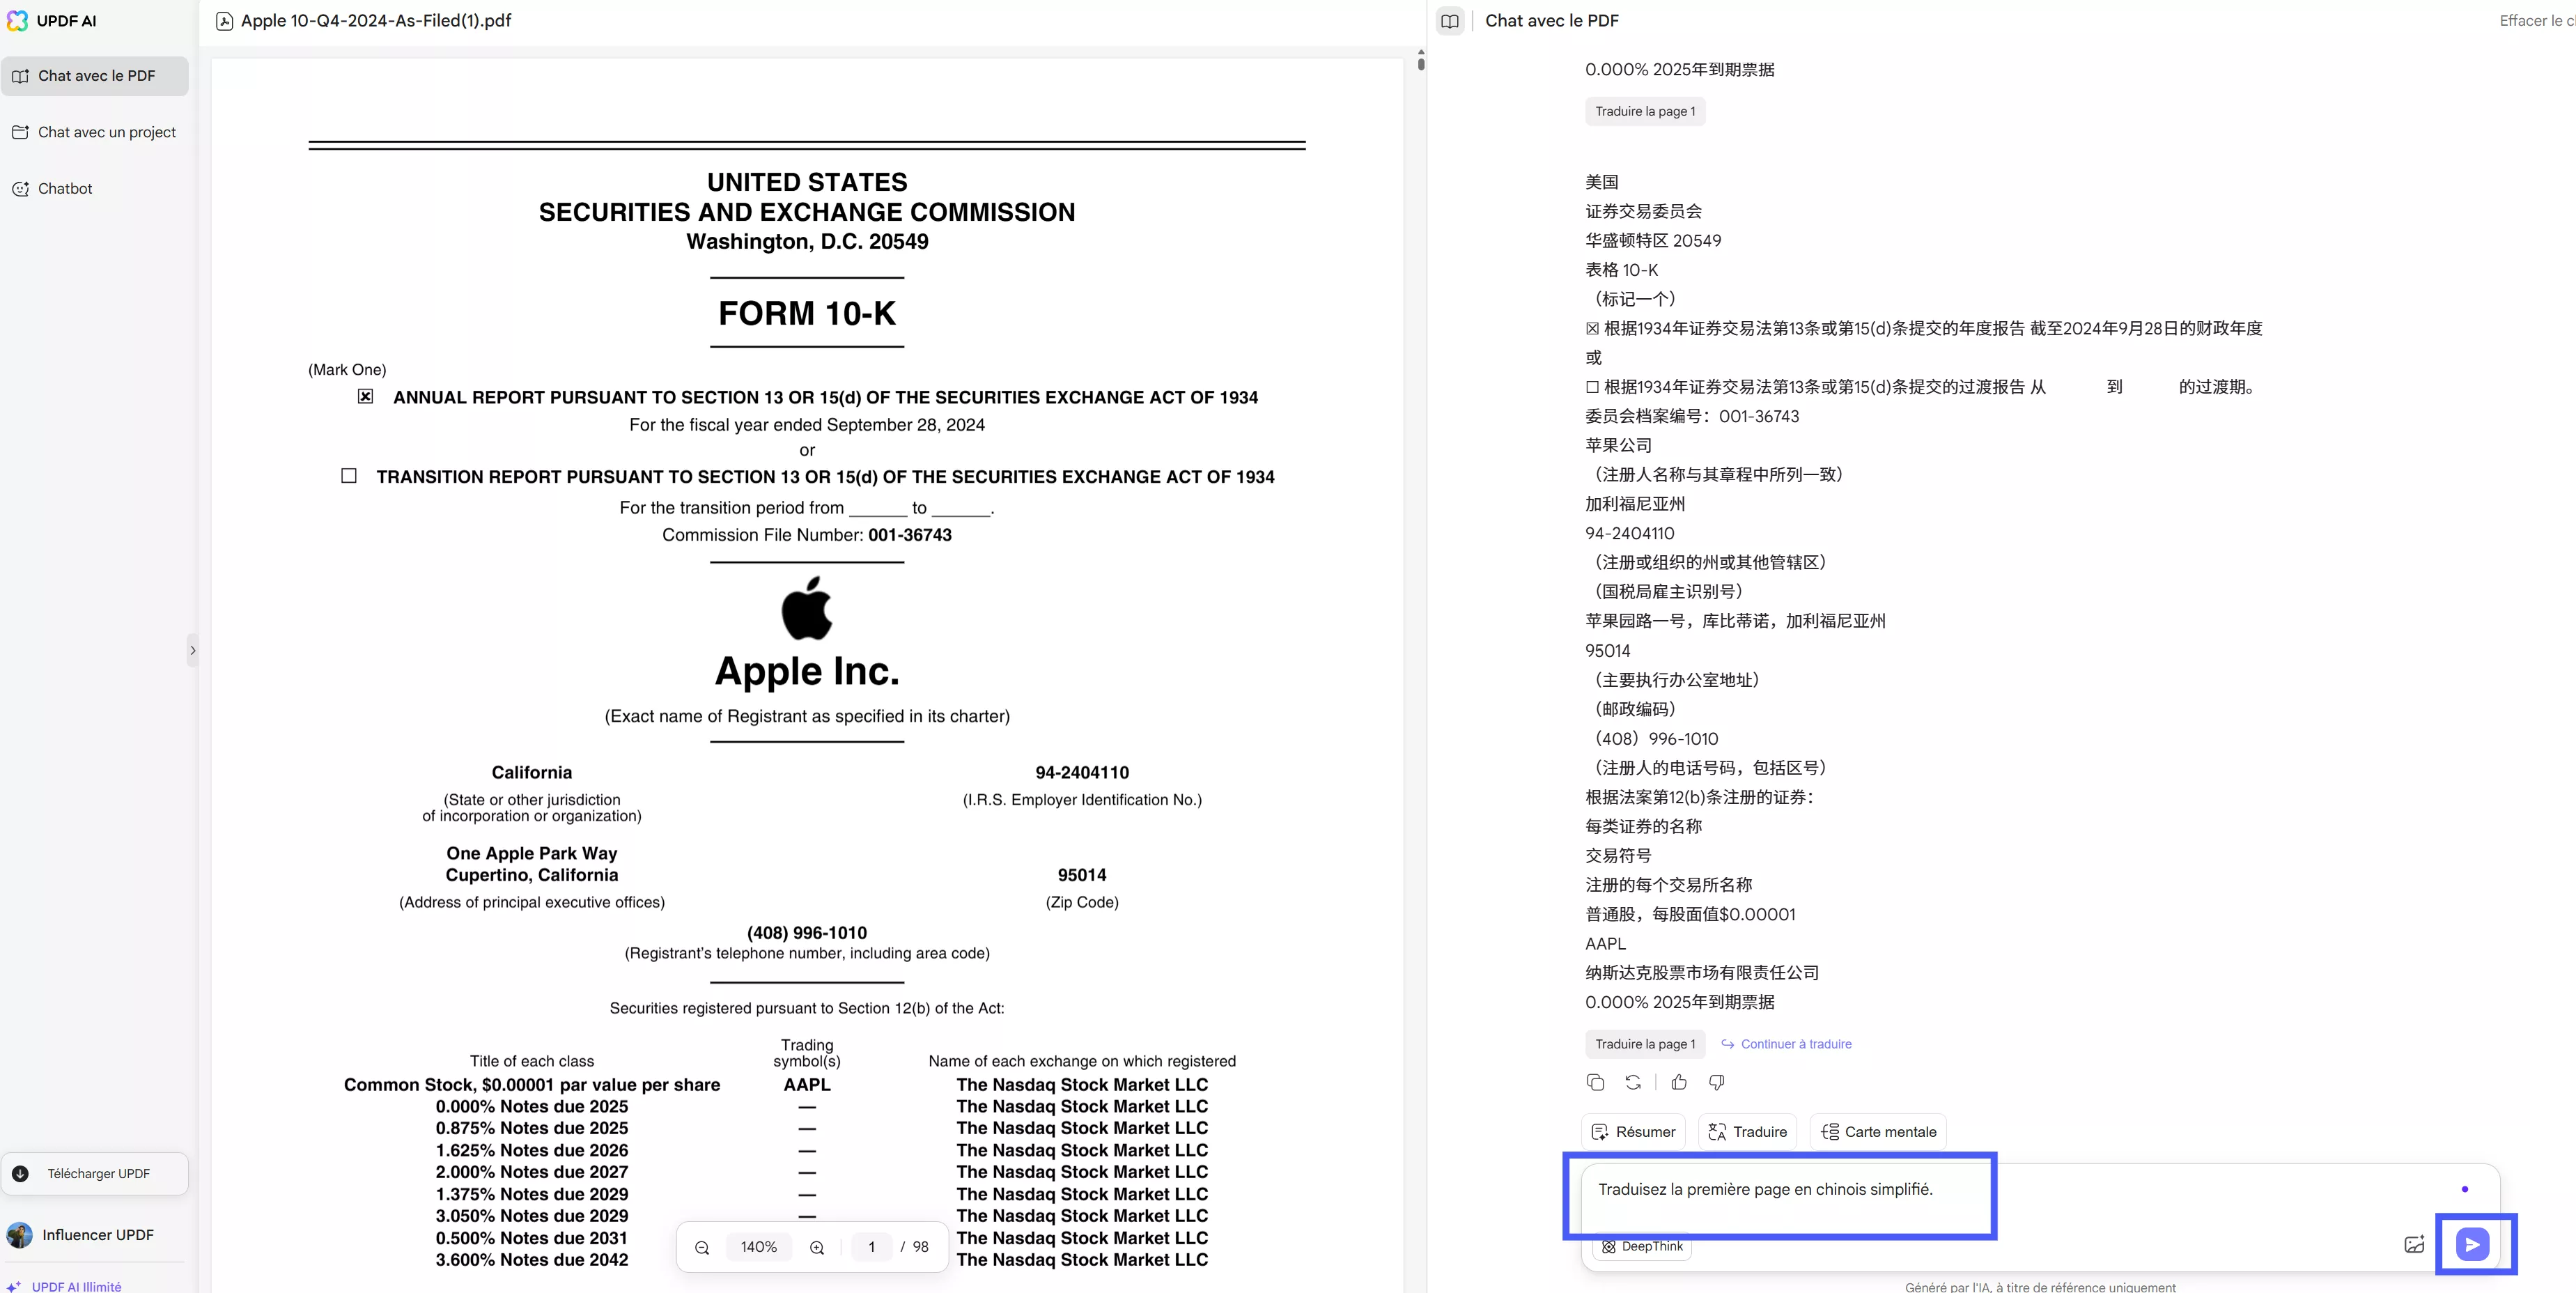Click the image upload icon in chat box
This screenshot has height=1293, width=2576.
tap(2413, 1244)
